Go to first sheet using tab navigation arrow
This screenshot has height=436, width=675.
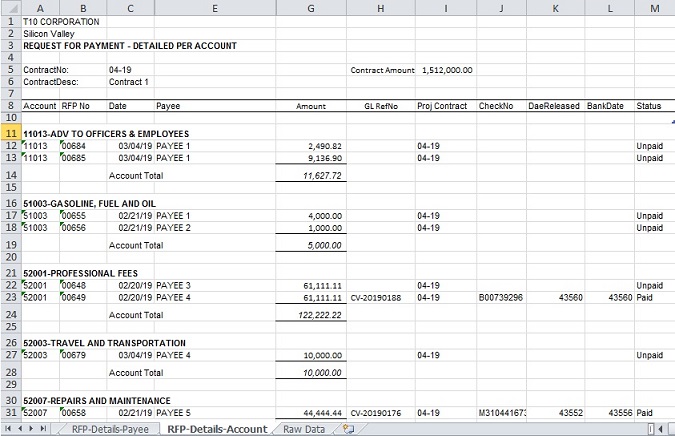(x=9, y=429)
